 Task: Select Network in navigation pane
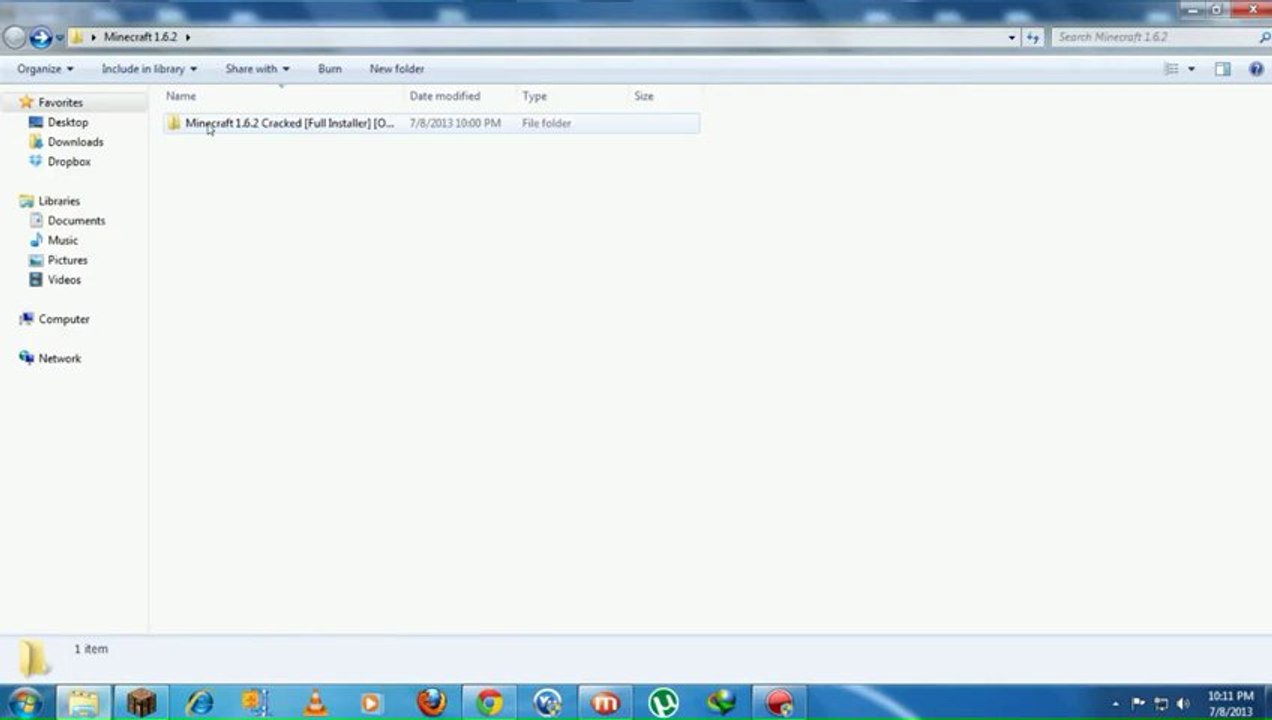pyautogui.click(x=59, y=358)
